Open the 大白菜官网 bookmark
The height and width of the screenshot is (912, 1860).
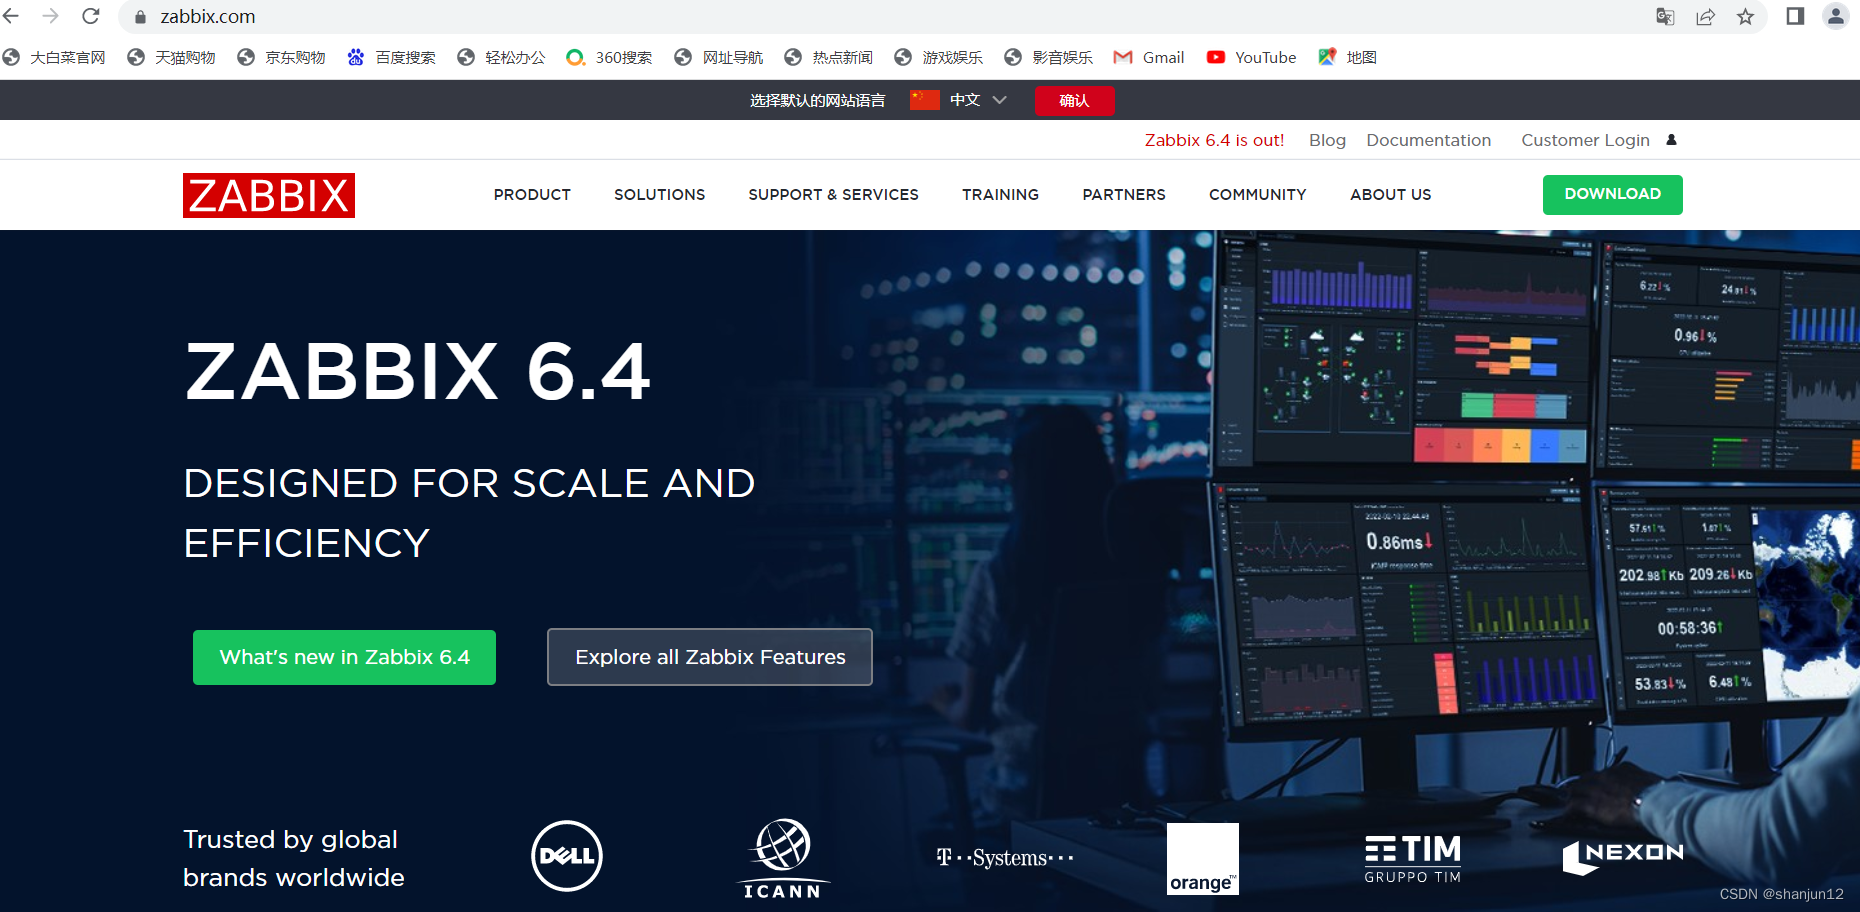click(x=54, y=58)
